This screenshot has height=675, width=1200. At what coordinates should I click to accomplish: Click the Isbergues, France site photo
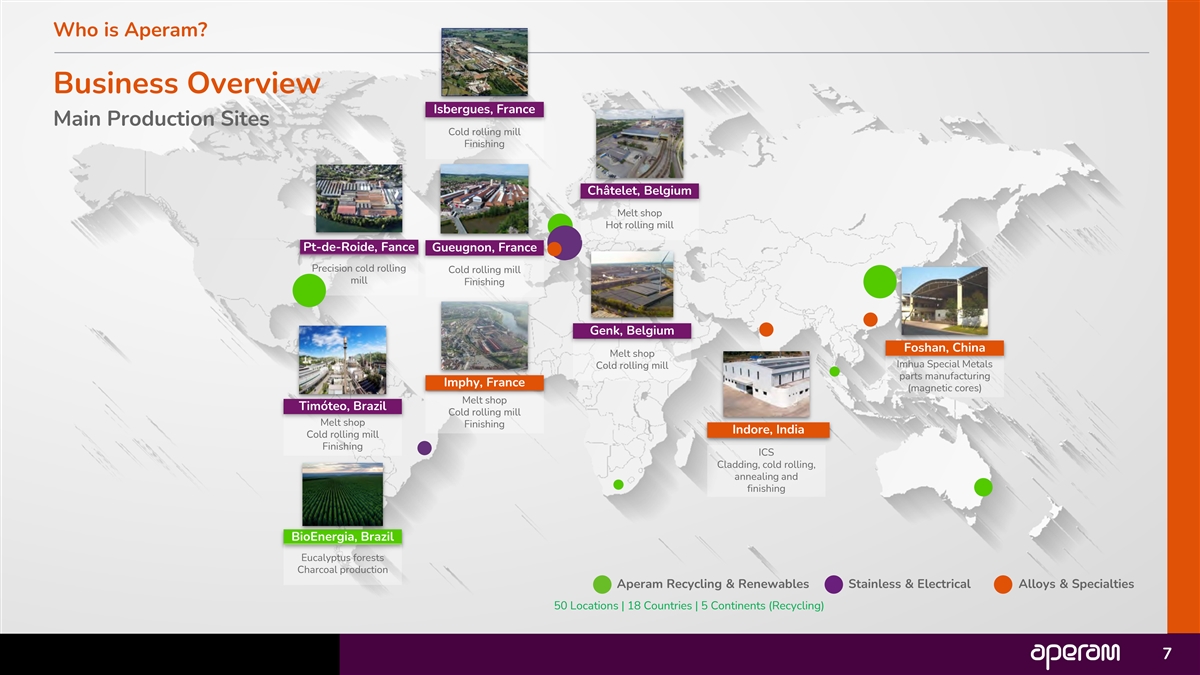click(x=484, y=62)
